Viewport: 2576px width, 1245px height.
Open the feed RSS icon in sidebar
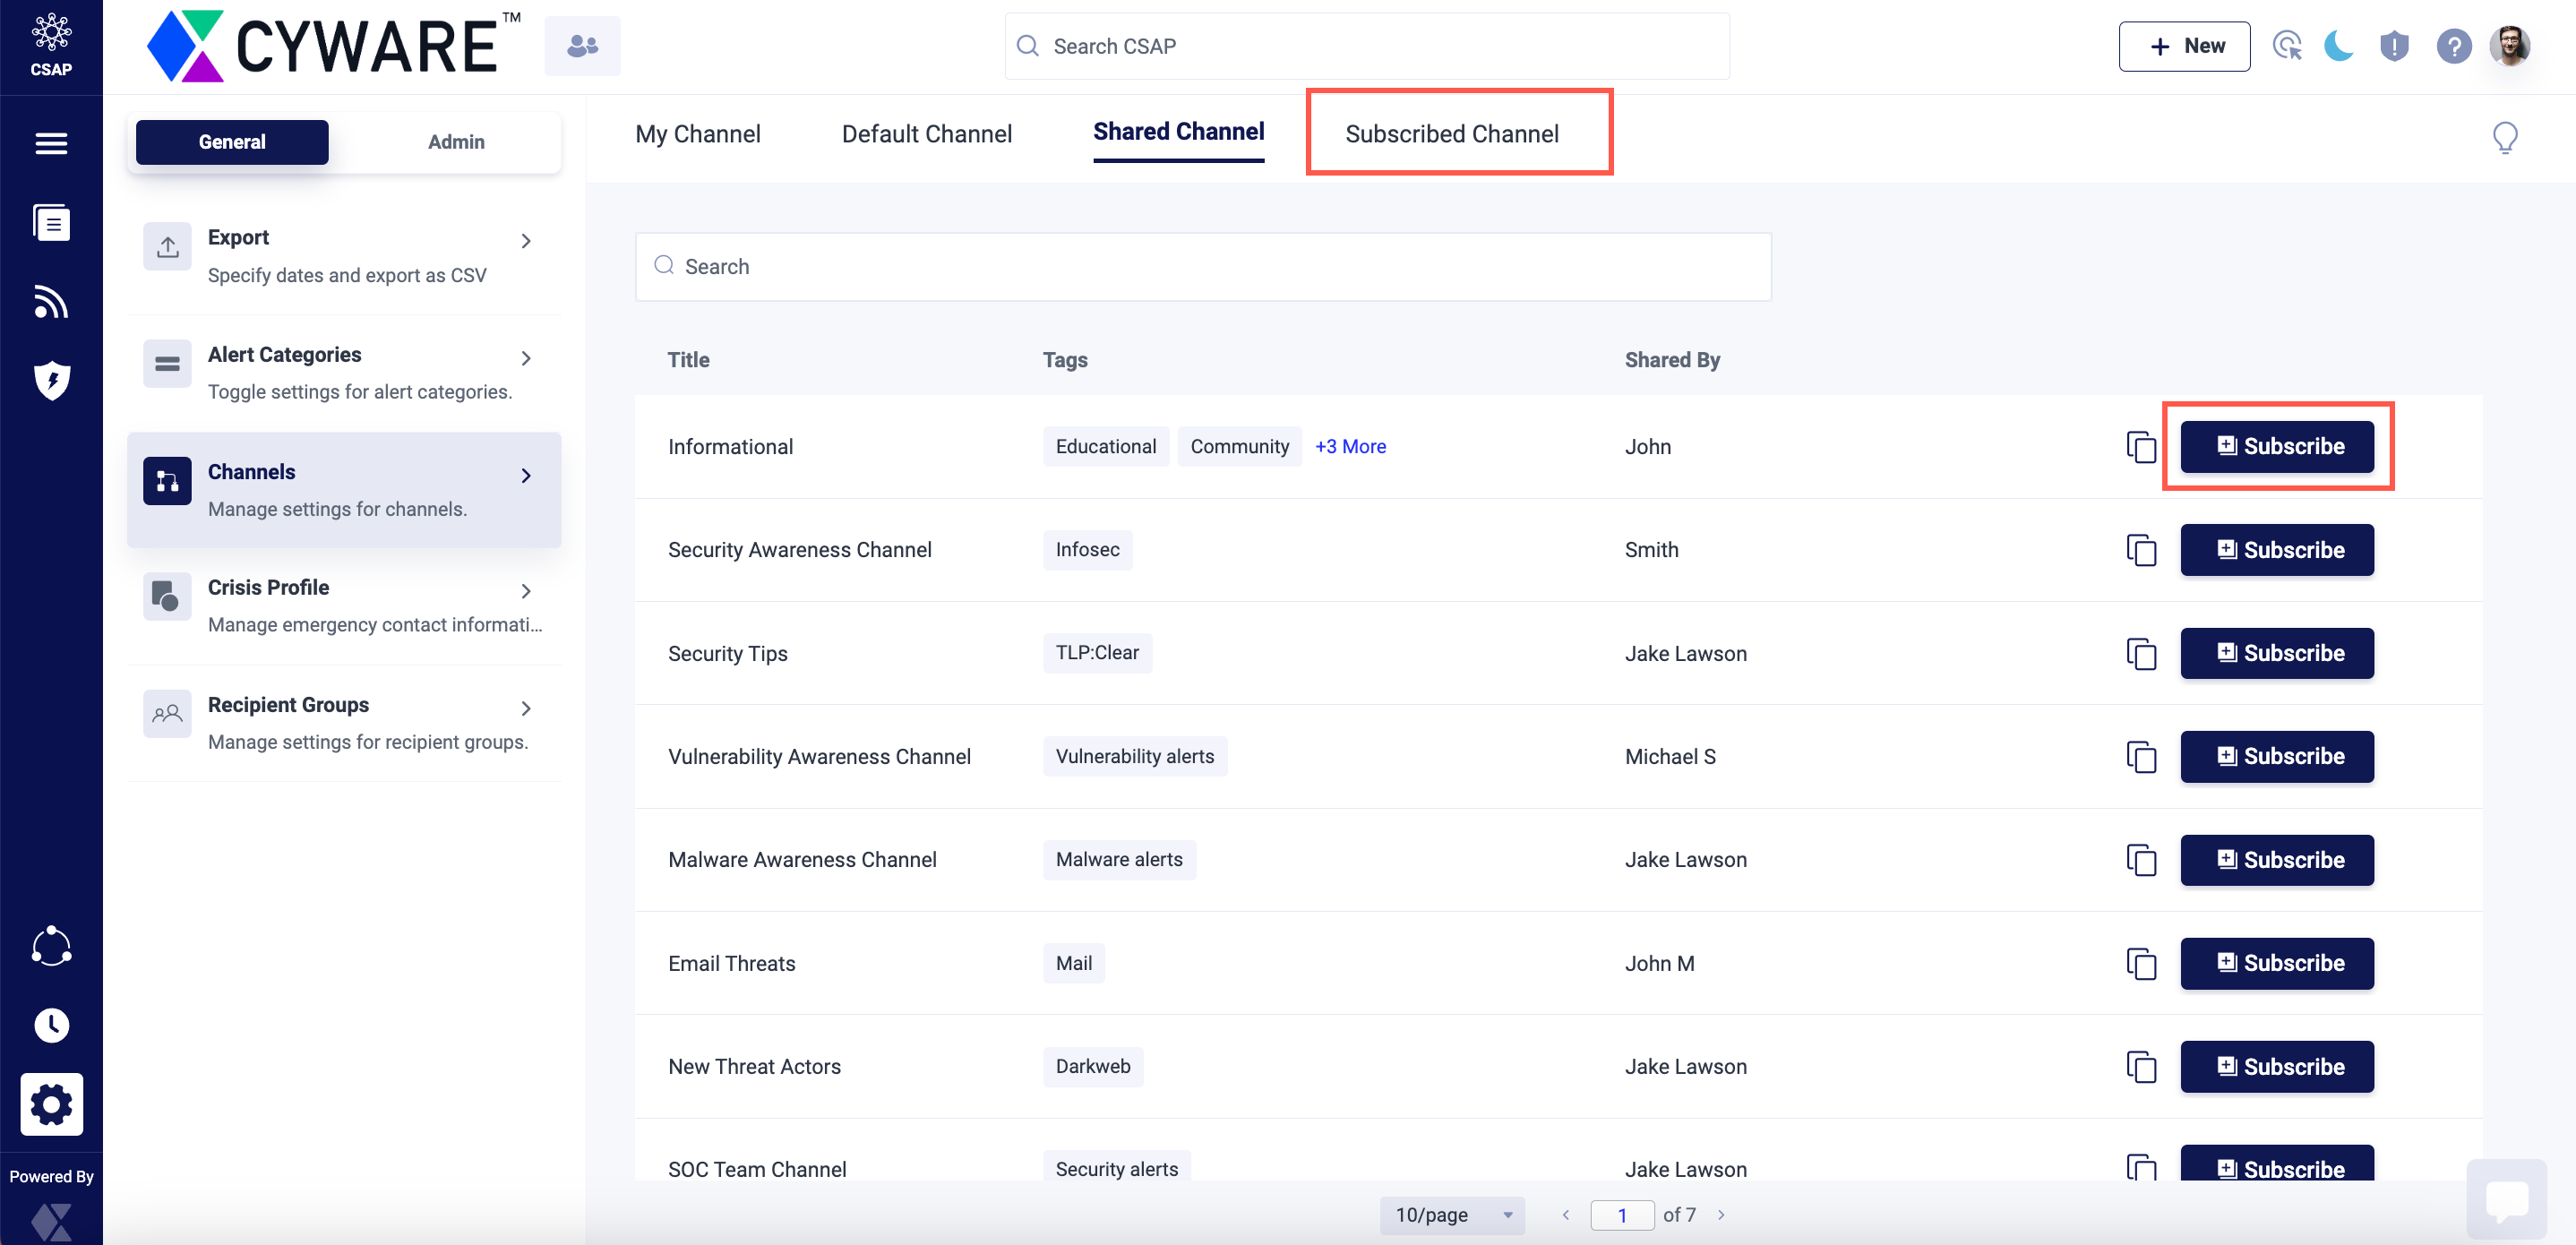51,301
